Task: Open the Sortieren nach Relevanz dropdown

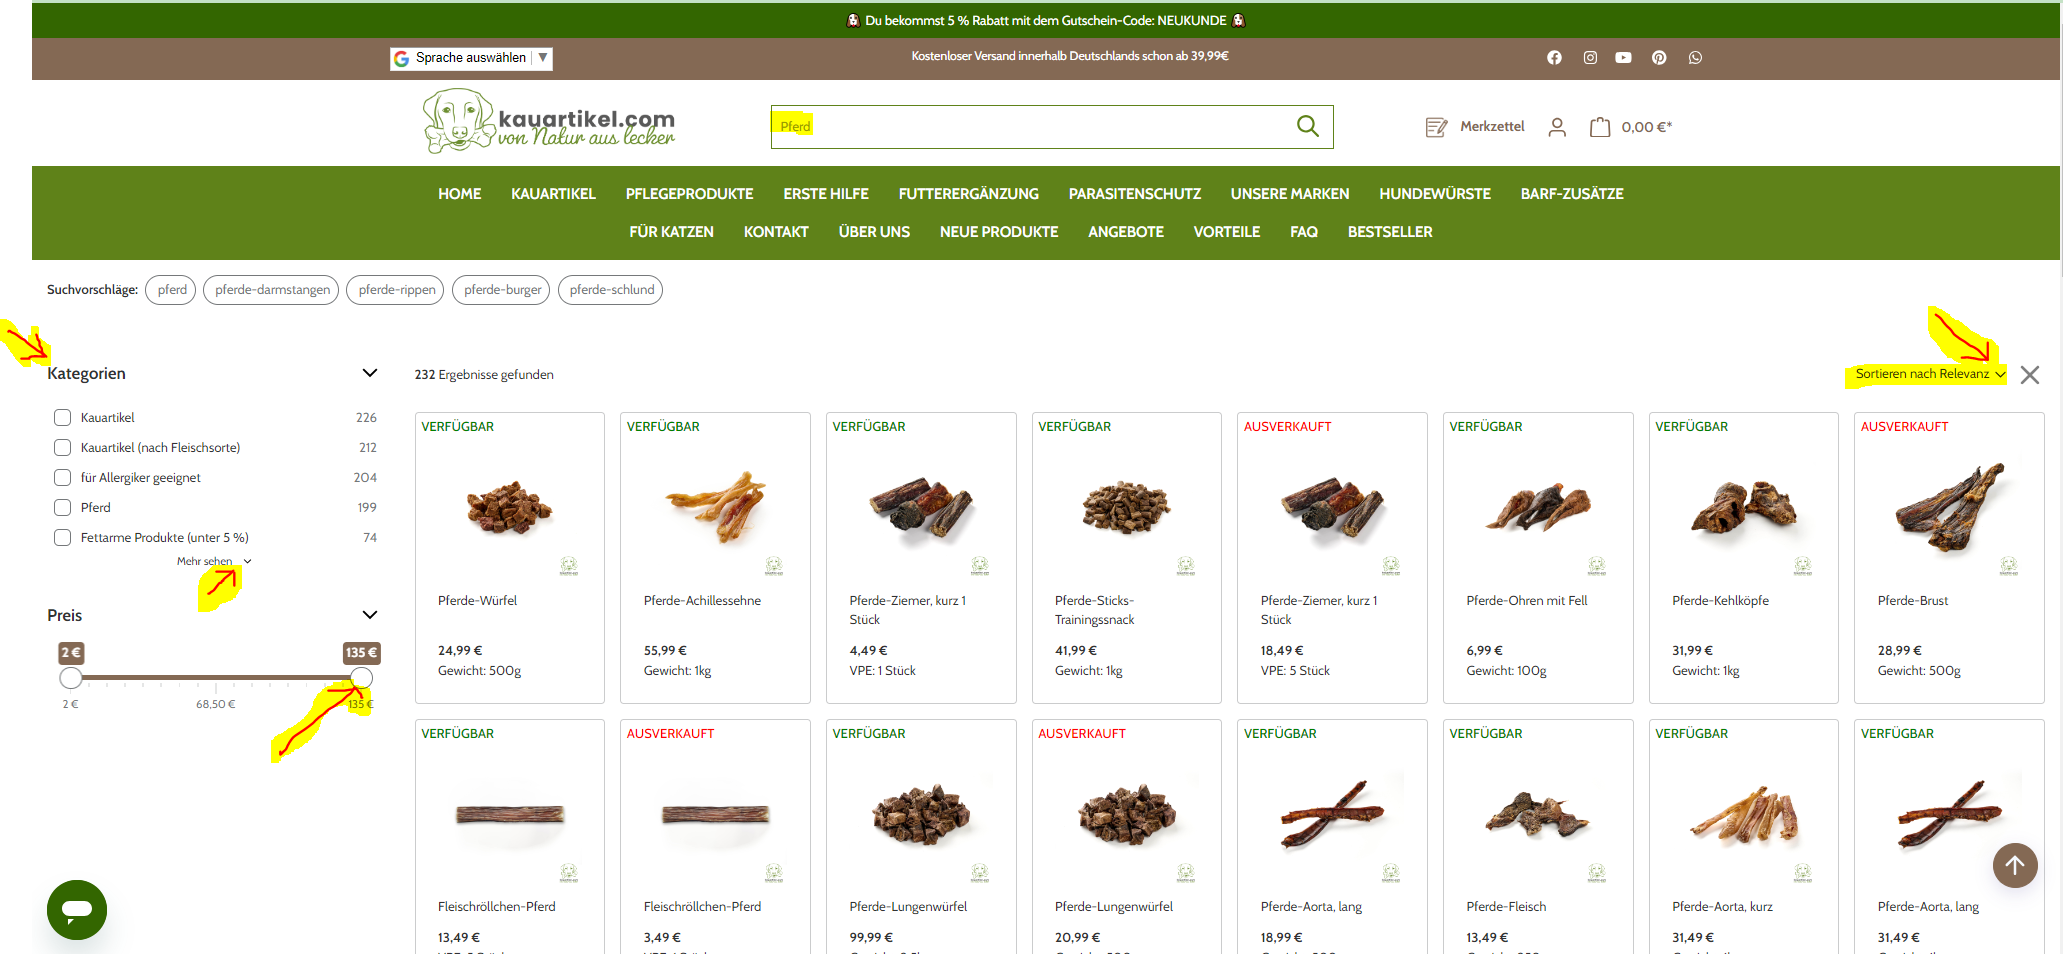Action: click(x=1929, y=374)
